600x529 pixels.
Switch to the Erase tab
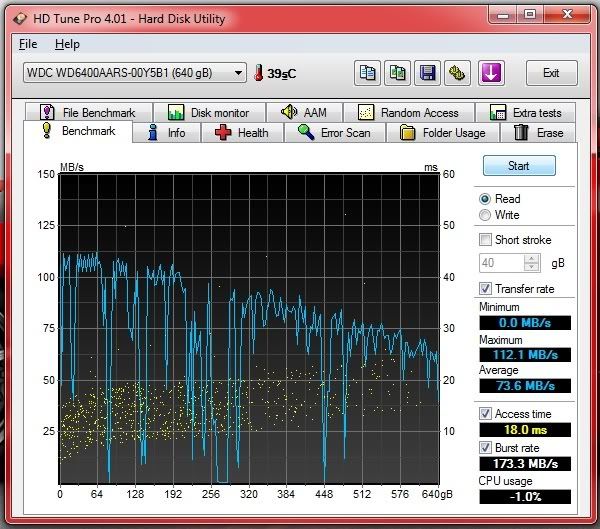pos(538,133)
